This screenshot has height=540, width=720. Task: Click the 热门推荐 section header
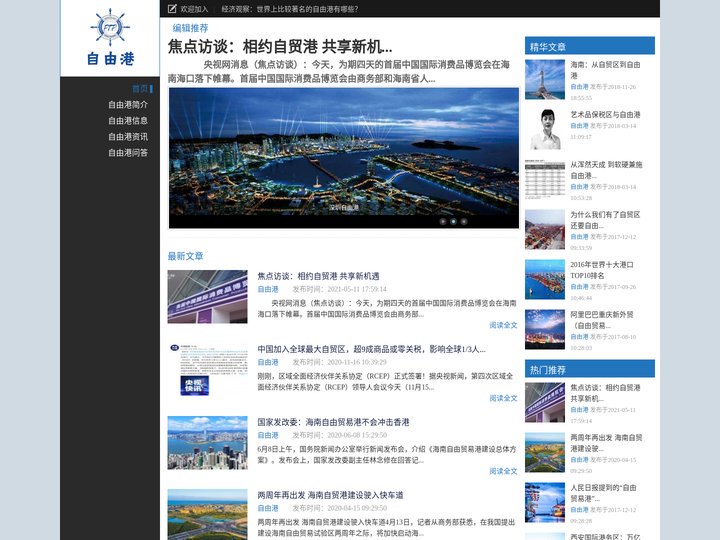pyautogui.click(x=590, y=369)
